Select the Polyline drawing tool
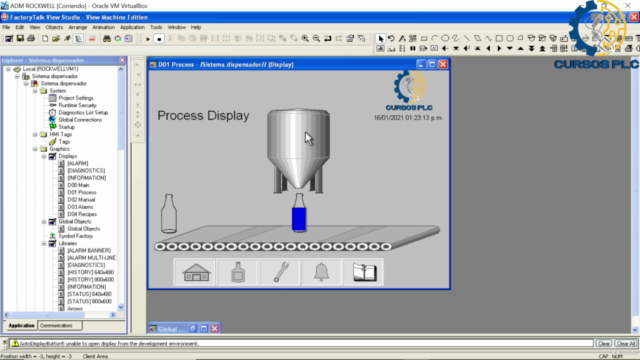640x360 pixels. tap(488, 38)
